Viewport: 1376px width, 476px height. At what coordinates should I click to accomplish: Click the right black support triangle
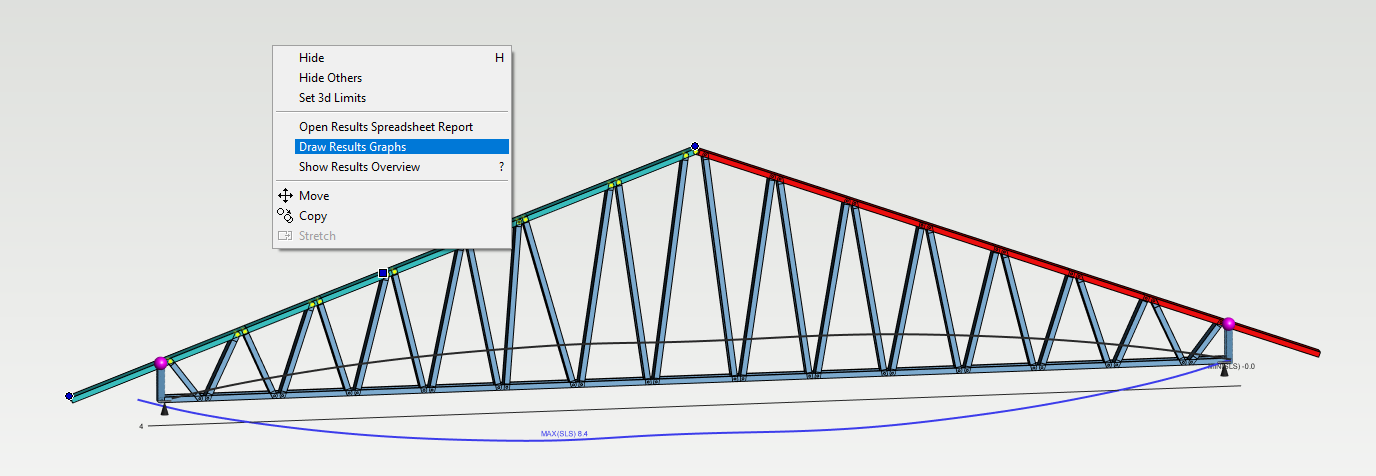[1224, 372]
